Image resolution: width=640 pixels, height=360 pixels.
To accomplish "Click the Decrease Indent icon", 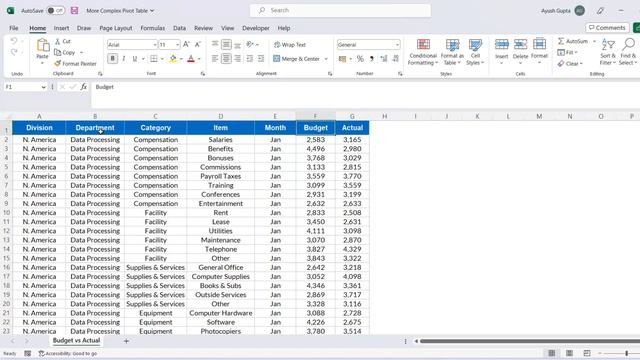I will 250,59.
